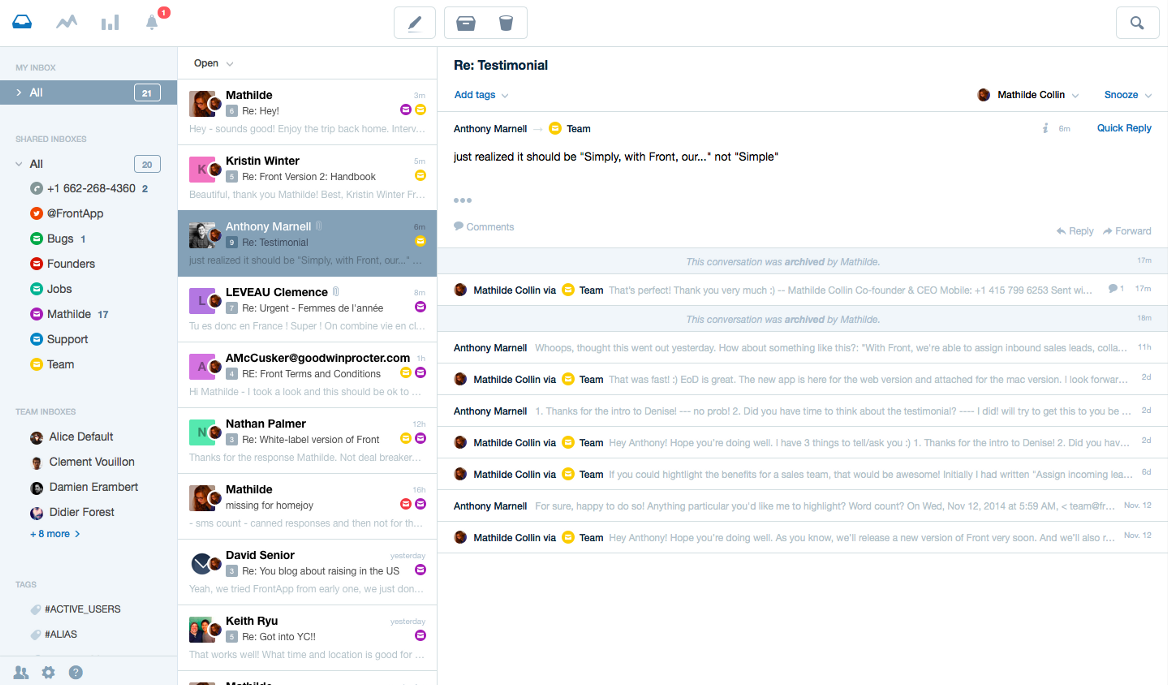Open the bar chart analytics icon
The image size is (1168, 685).
pos(110,22)
